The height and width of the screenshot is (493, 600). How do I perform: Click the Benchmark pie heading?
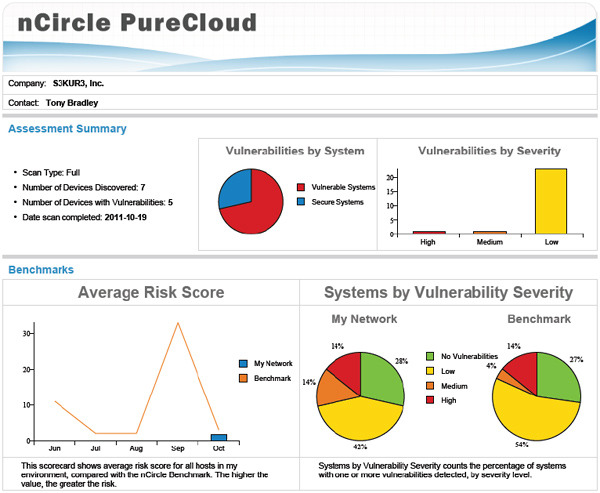pos(539,319)
